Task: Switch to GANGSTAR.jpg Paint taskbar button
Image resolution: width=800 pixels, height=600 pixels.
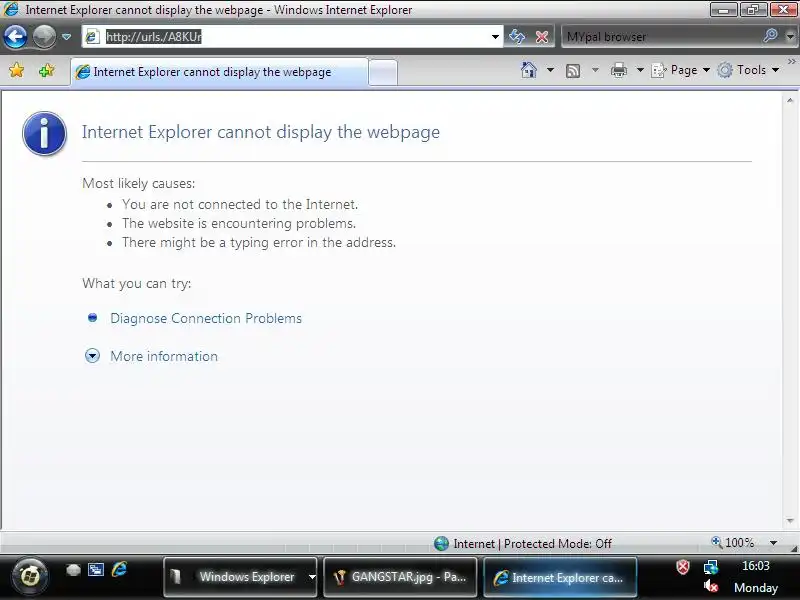Action: click(400, 577)
